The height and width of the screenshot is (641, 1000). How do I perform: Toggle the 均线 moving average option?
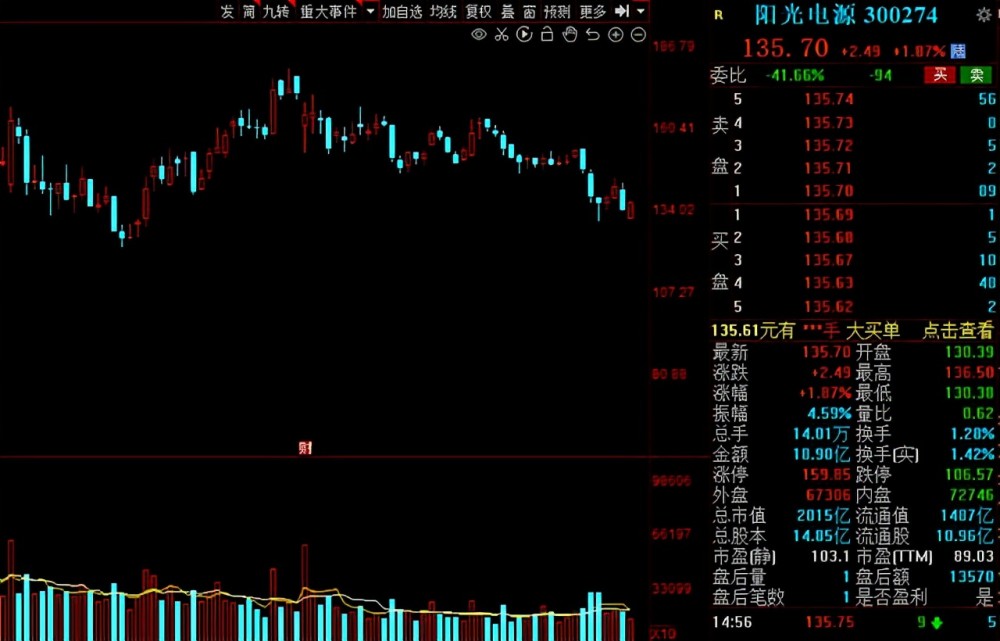(x=443, y=11)
